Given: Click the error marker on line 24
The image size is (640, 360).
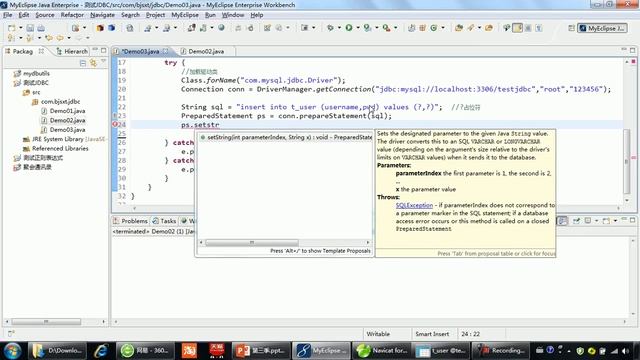Looking at the screenshot, I should (115, 124).
